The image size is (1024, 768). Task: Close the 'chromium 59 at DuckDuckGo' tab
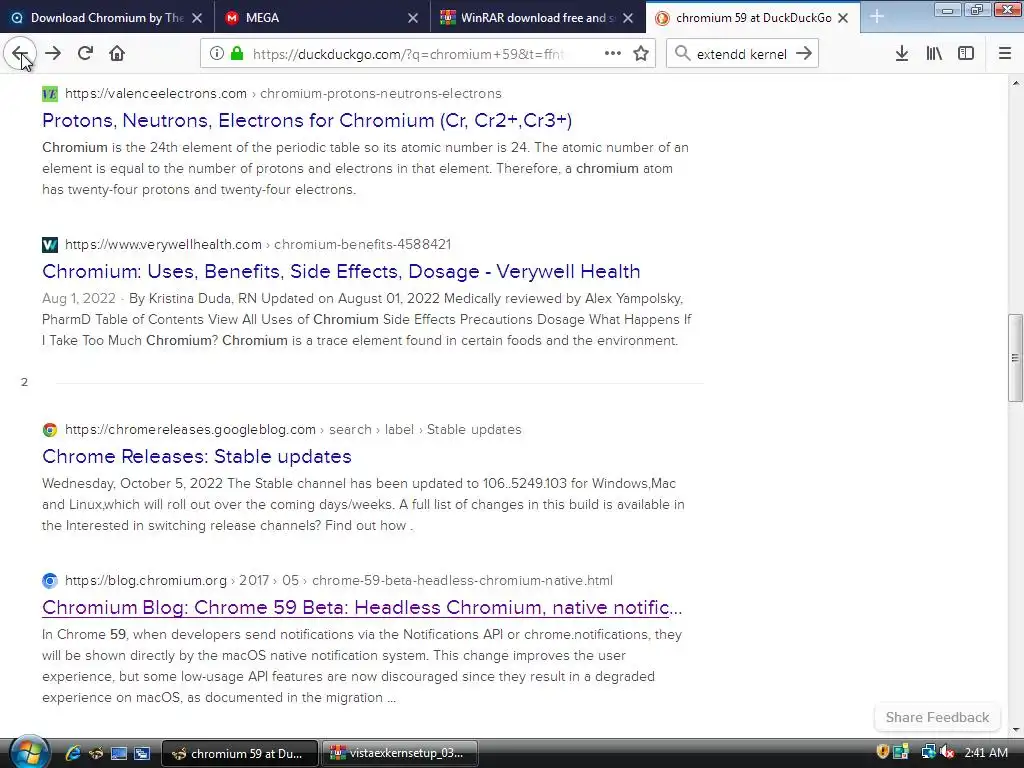843,18
